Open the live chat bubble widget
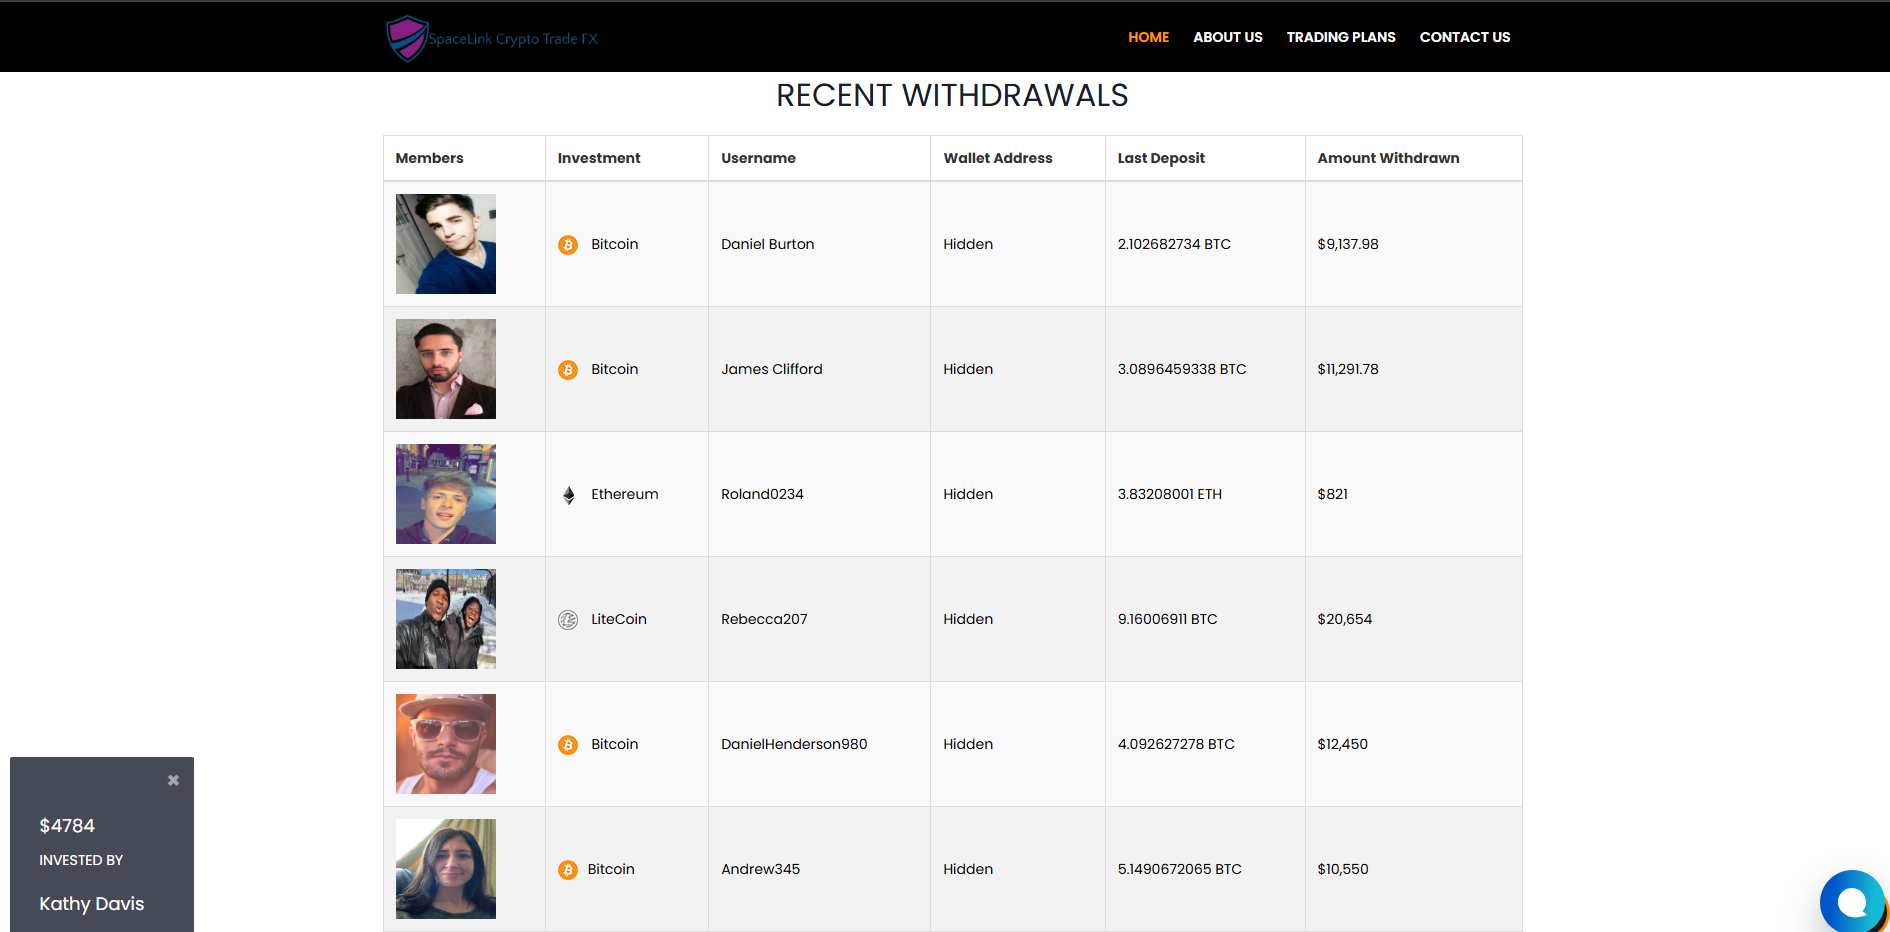This screenshot has width=1890, height=932. coord(1851,901)
